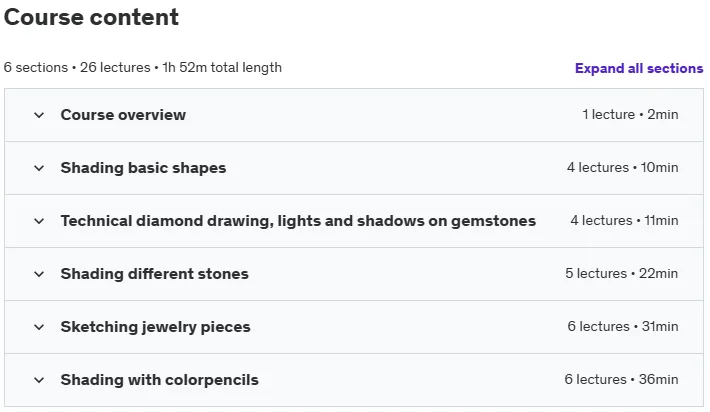Select Sketching jewelry pieces section heading
This screenshot has width=710, height=412.
coord(155,327)
